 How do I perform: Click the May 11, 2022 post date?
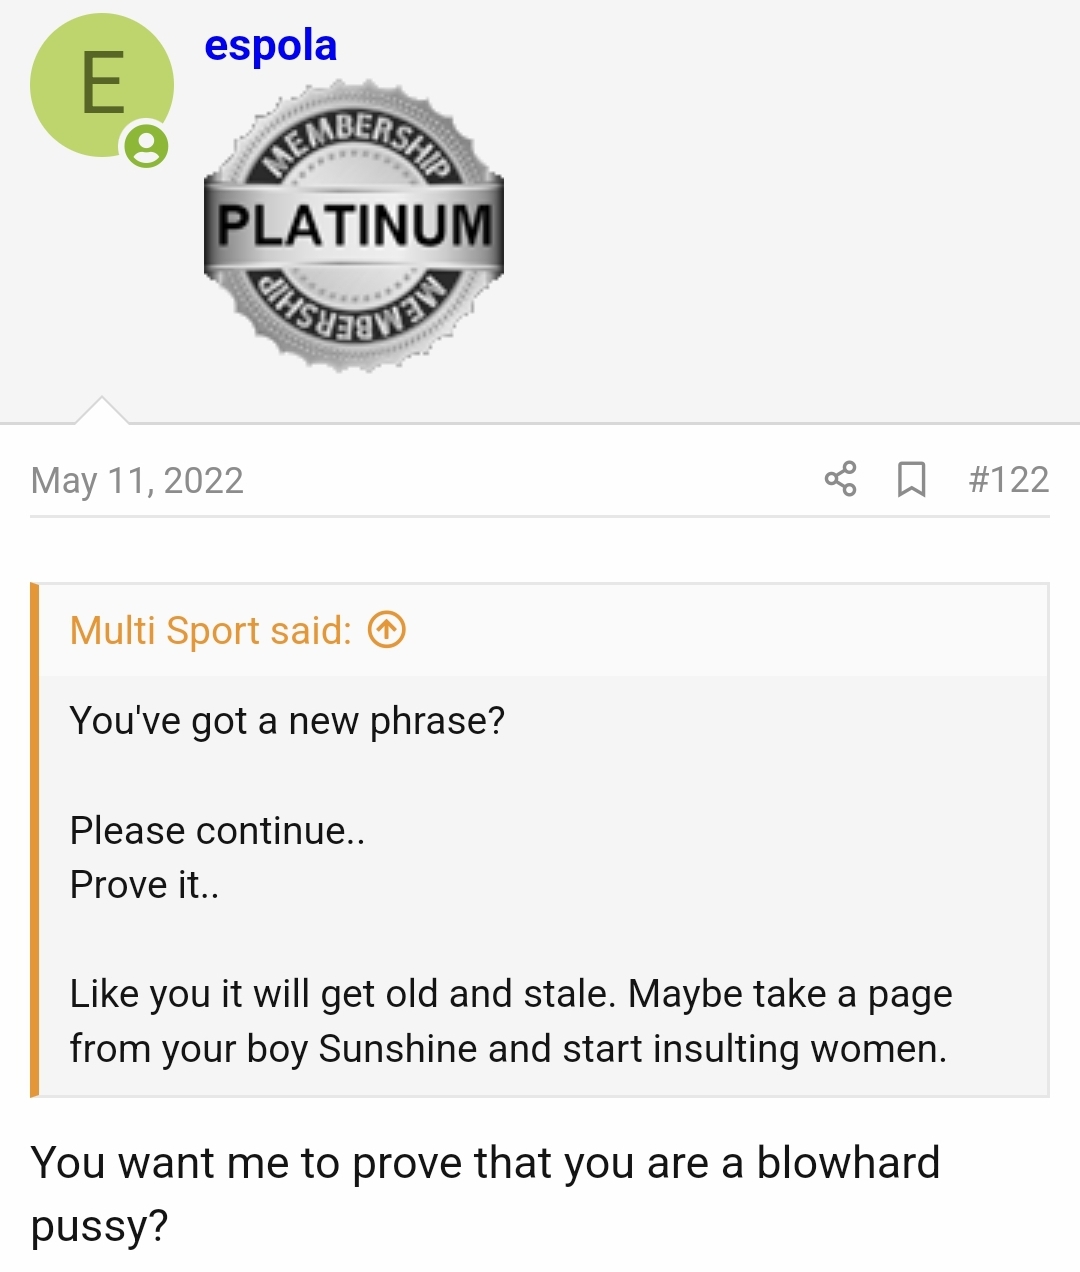pos(137,480)
